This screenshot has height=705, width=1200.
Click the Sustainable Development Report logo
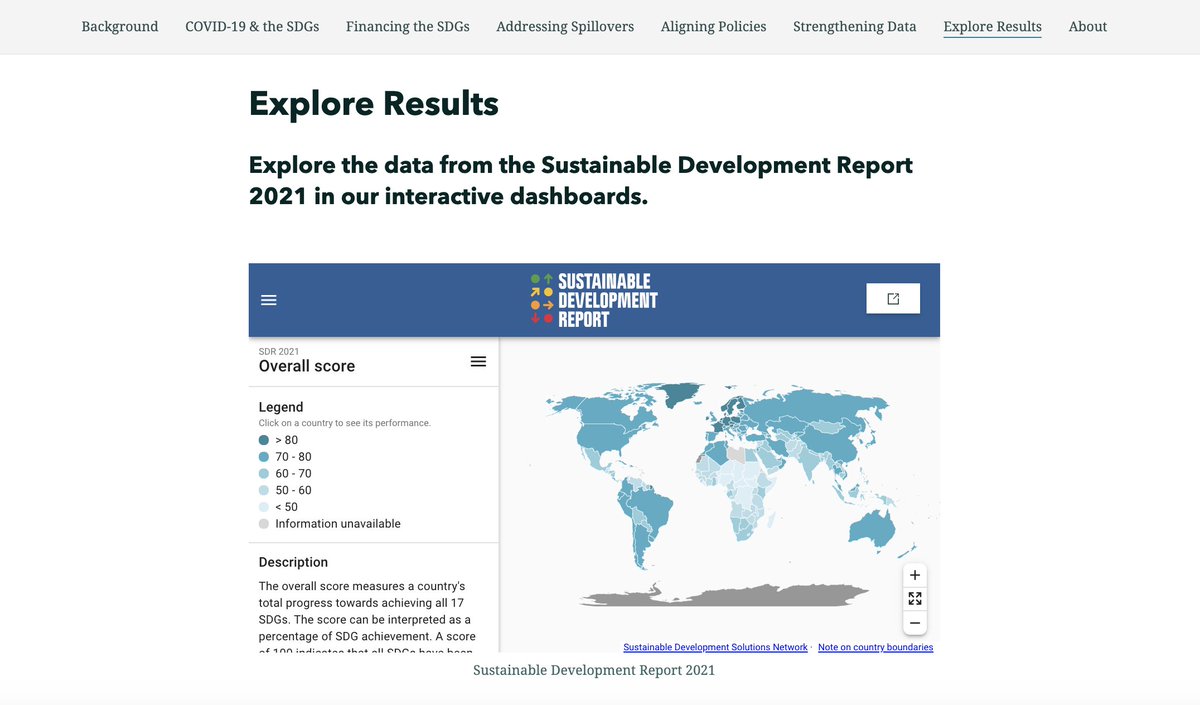594,300
